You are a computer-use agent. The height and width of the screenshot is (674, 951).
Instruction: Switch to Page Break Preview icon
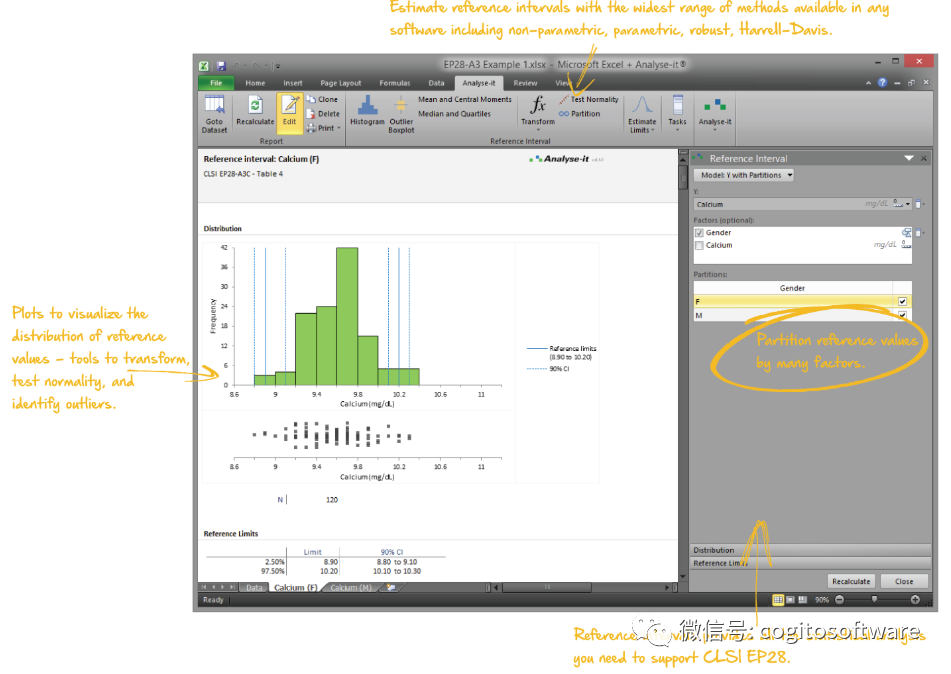[802, 599]
